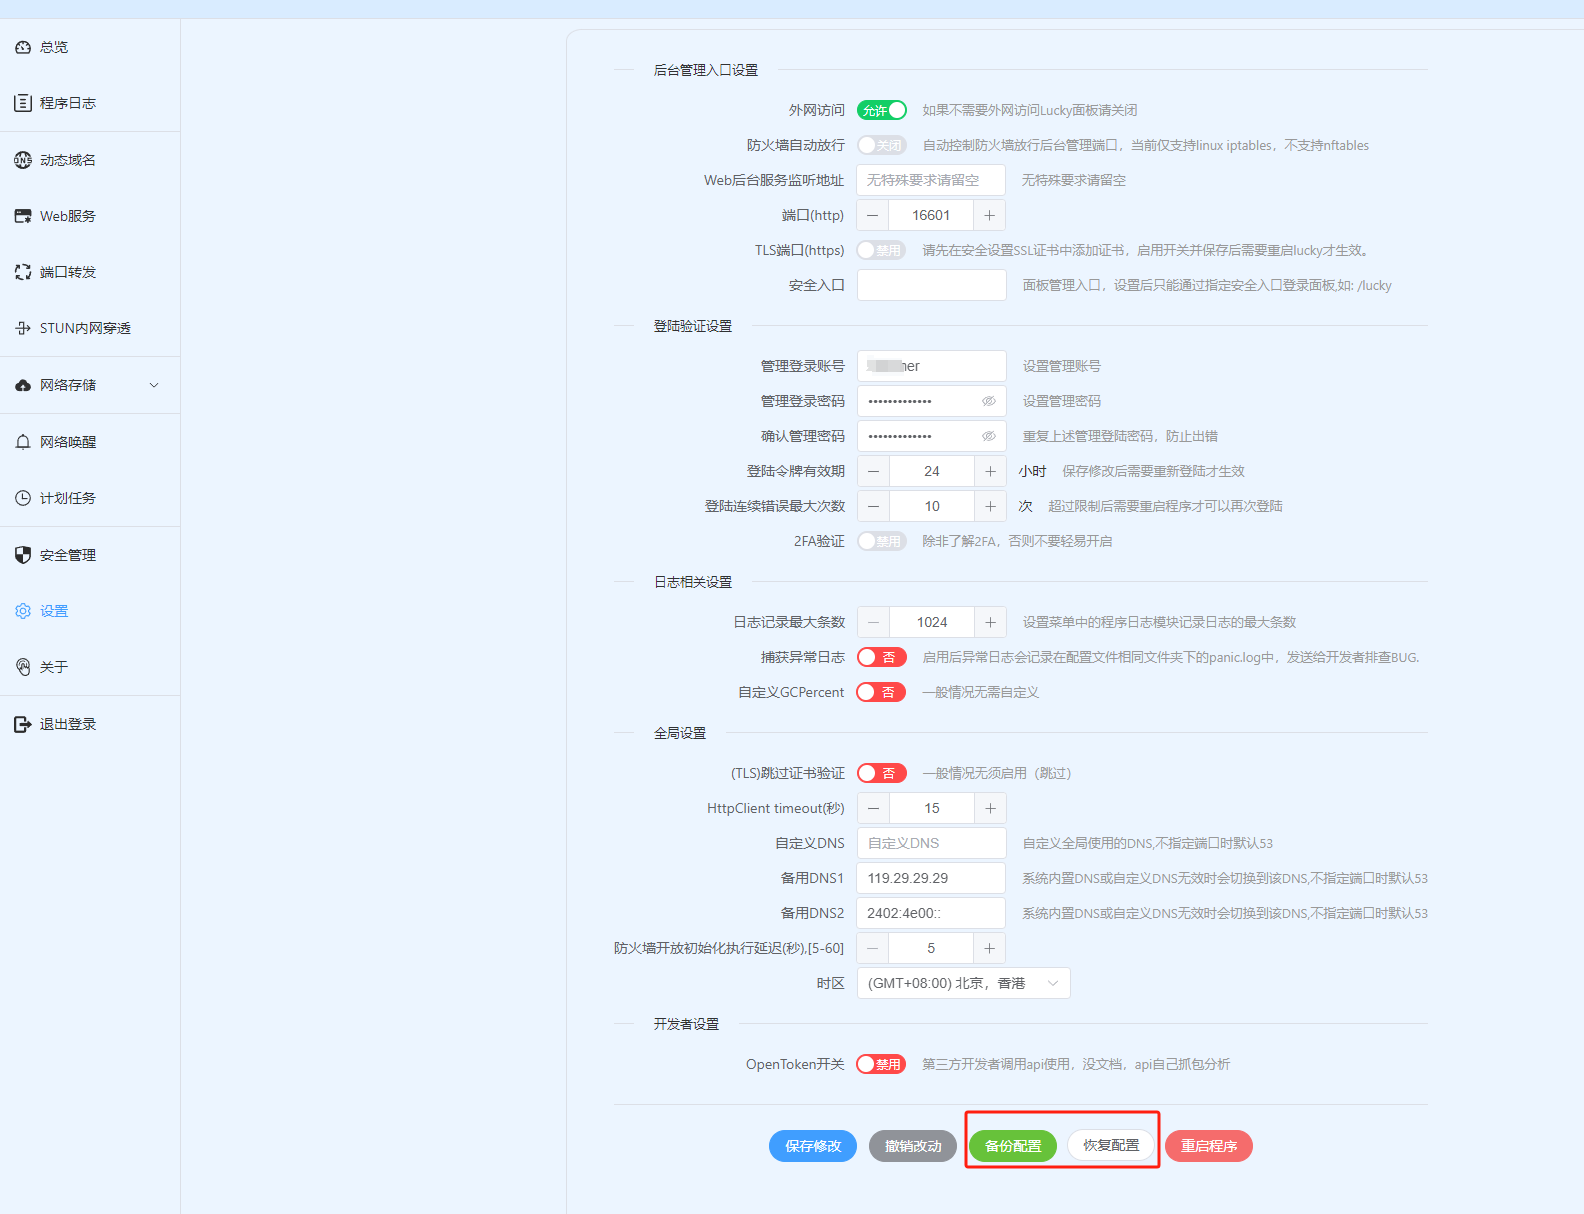Viewport: 1584px width, 1214px height.
Task: Click the 网络唤醒 bell icon
Action: (23, 442)
